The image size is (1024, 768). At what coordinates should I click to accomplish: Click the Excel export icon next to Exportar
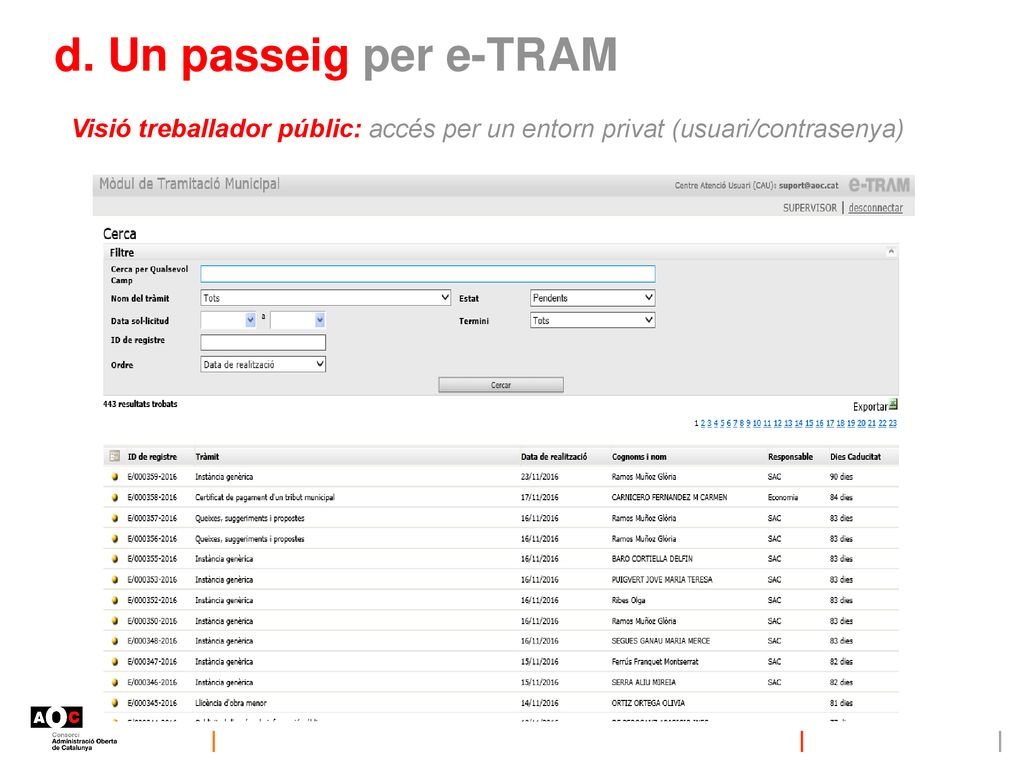[x=893, y=404]
